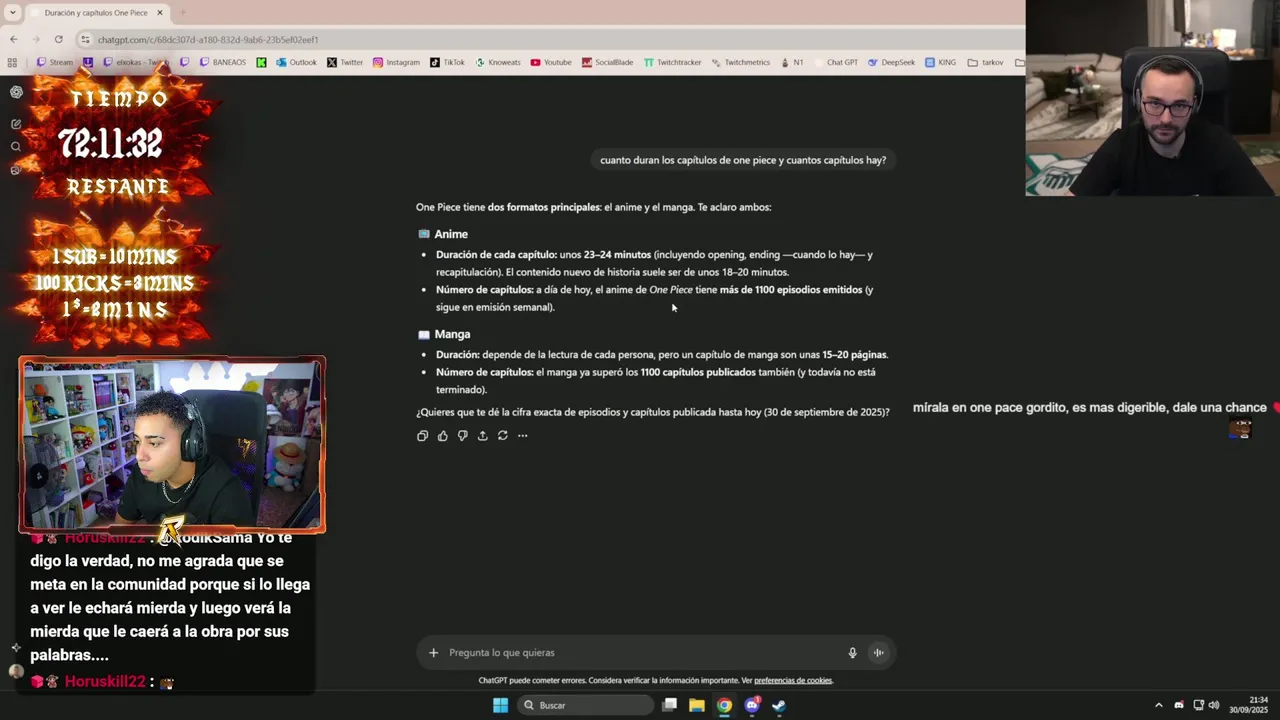Viewport: 1280px width, 720px height.
Task: Start microphone dictation in prompt box
Action: click(x=852, y=653)
